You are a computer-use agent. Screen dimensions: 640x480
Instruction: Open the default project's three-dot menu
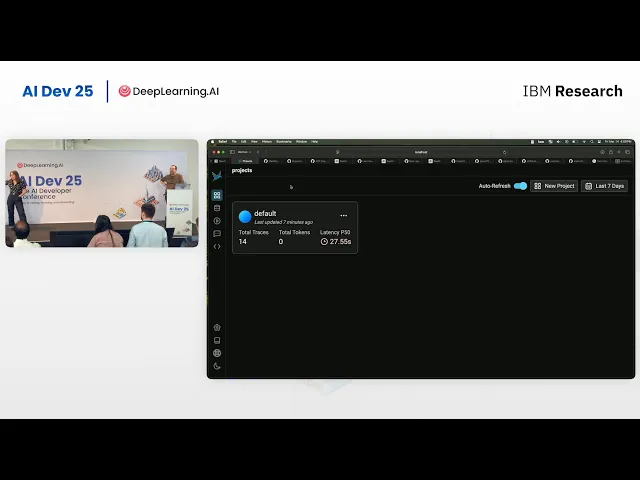pyautogui.click(x=344, y=215)
